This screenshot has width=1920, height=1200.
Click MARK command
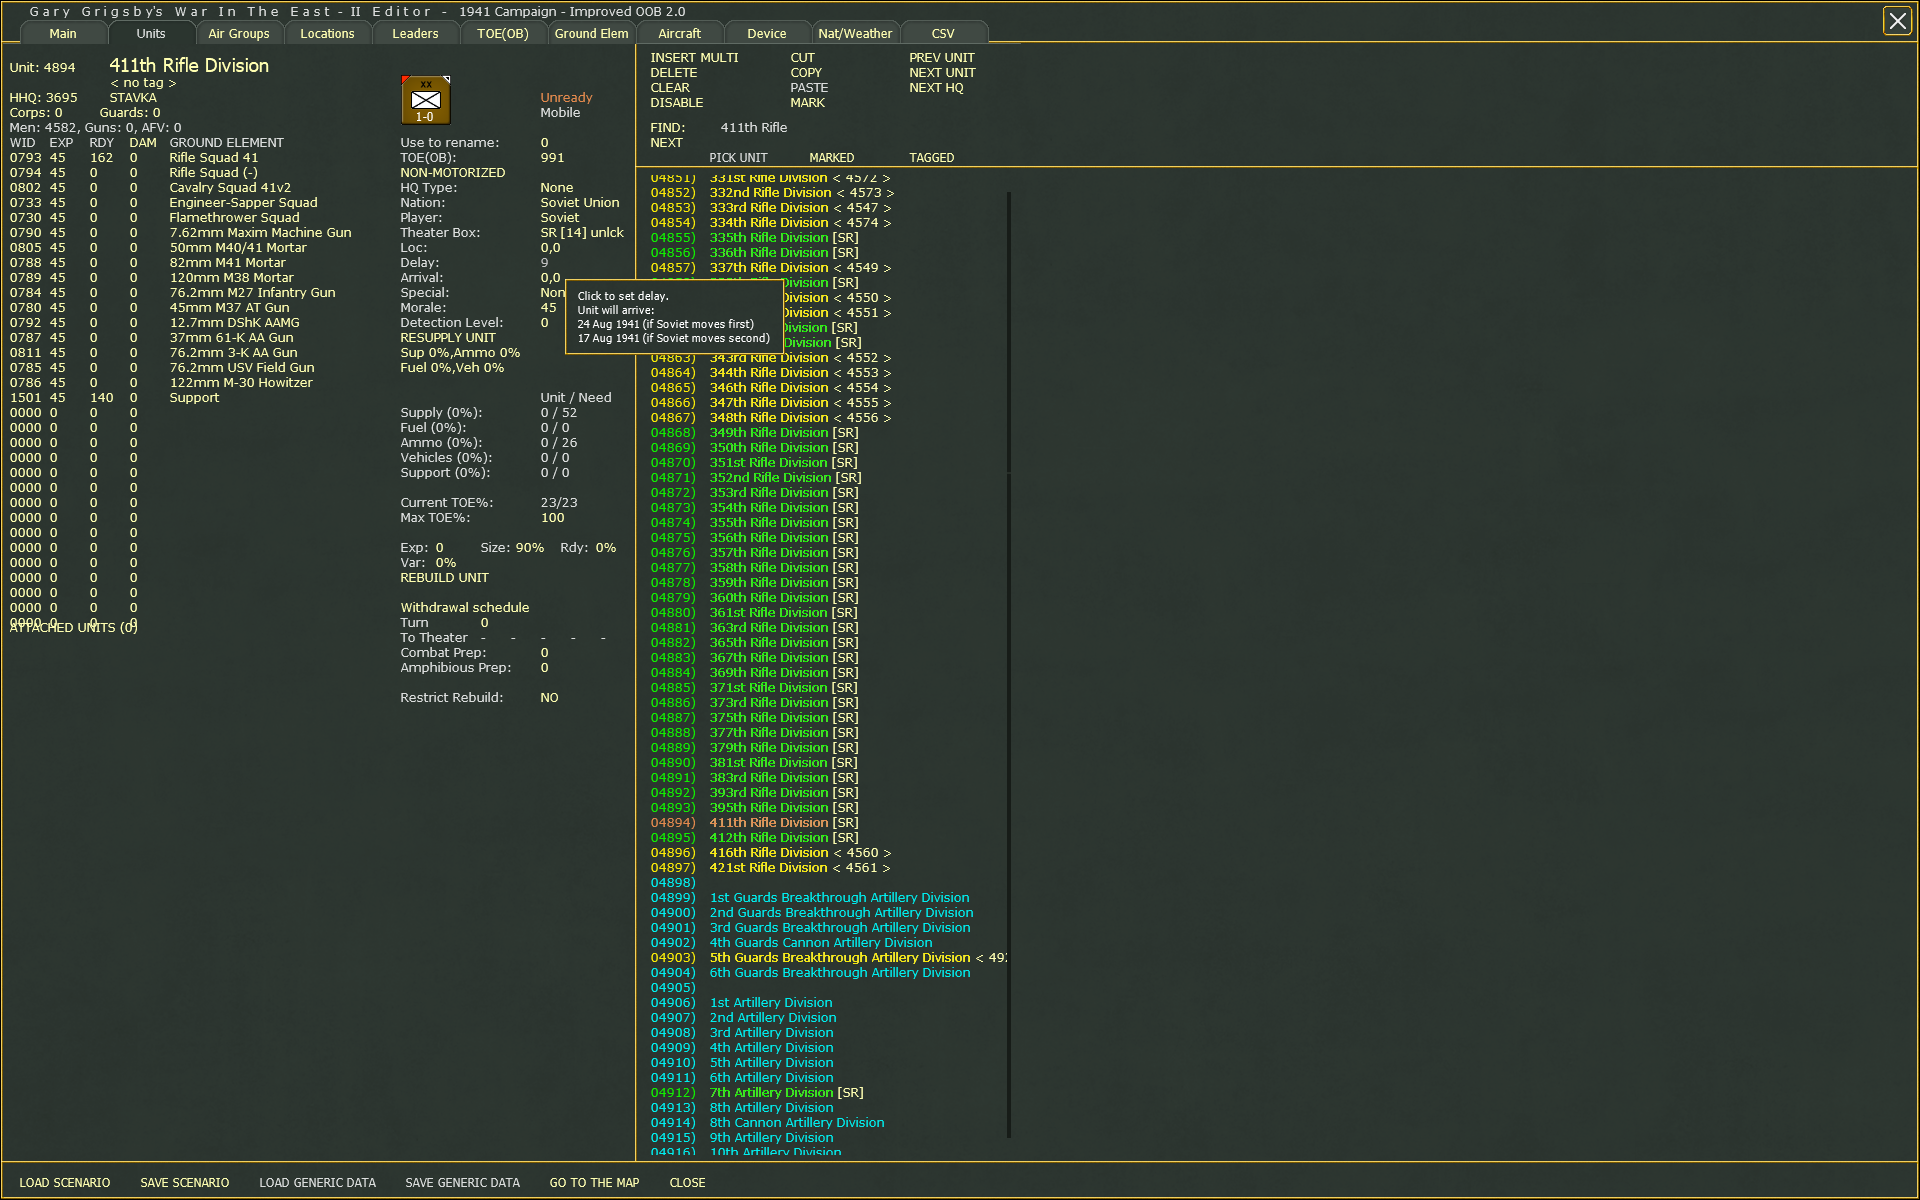coord(808,103)
